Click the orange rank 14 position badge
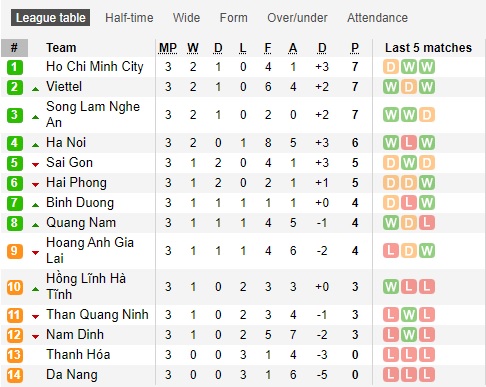486x387 pixels. (x=15, y=375)
